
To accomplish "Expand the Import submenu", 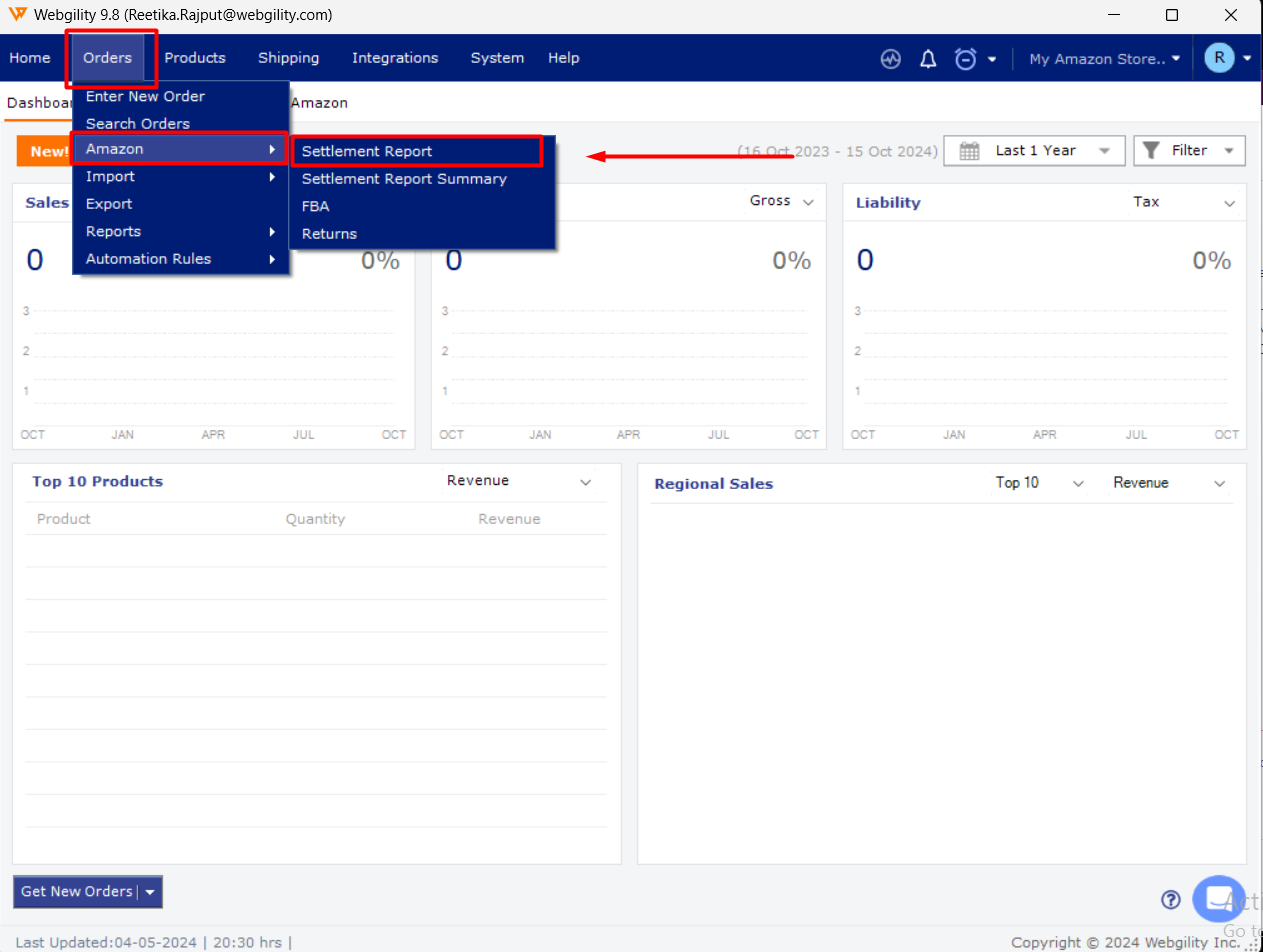I will pyautogui.click(x=181, y=176).
